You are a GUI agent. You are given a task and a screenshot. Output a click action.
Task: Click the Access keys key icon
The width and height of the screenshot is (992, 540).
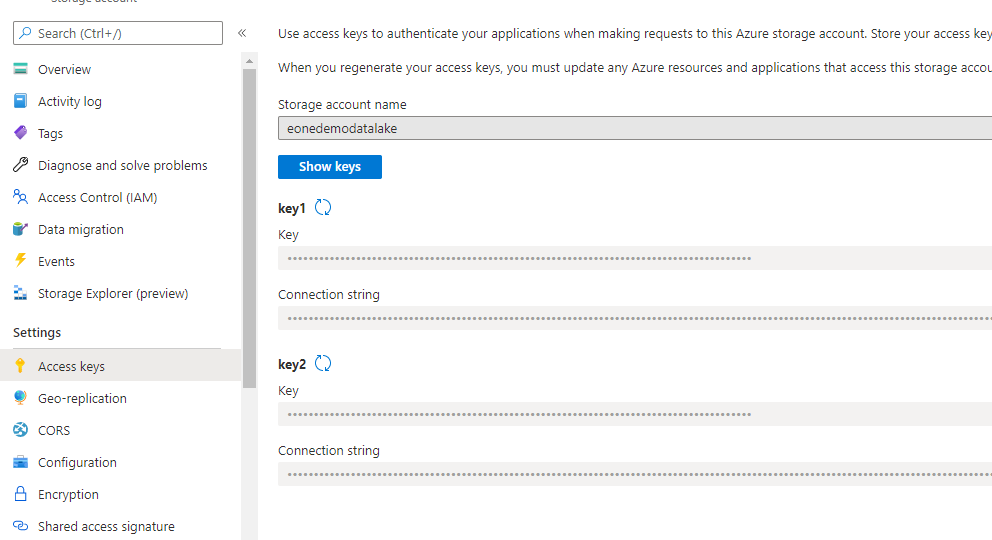pos(20,365)
